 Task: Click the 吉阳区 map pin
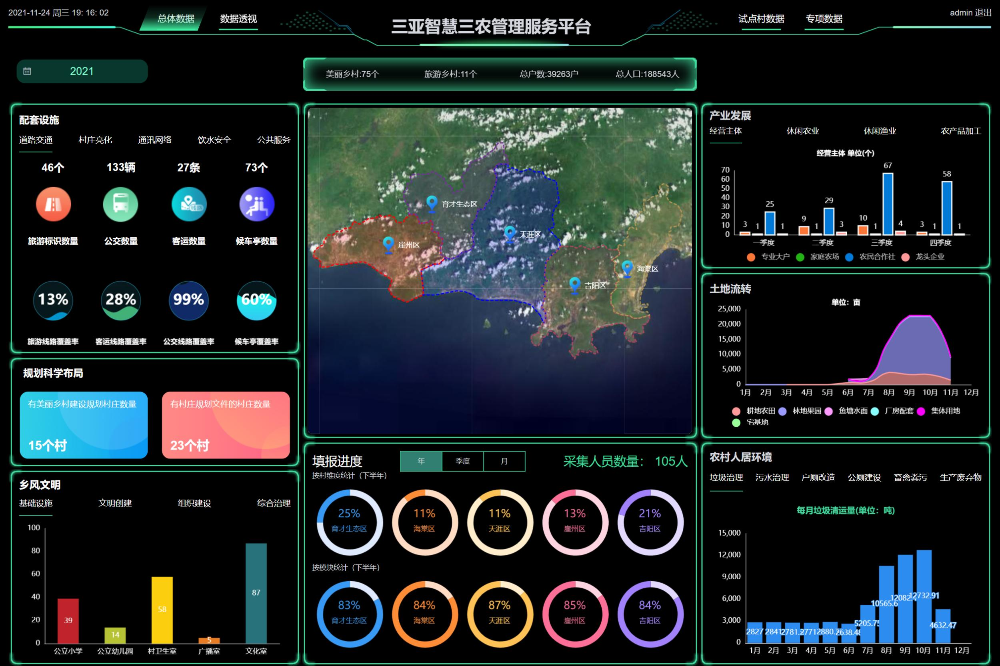pos(575,285)
